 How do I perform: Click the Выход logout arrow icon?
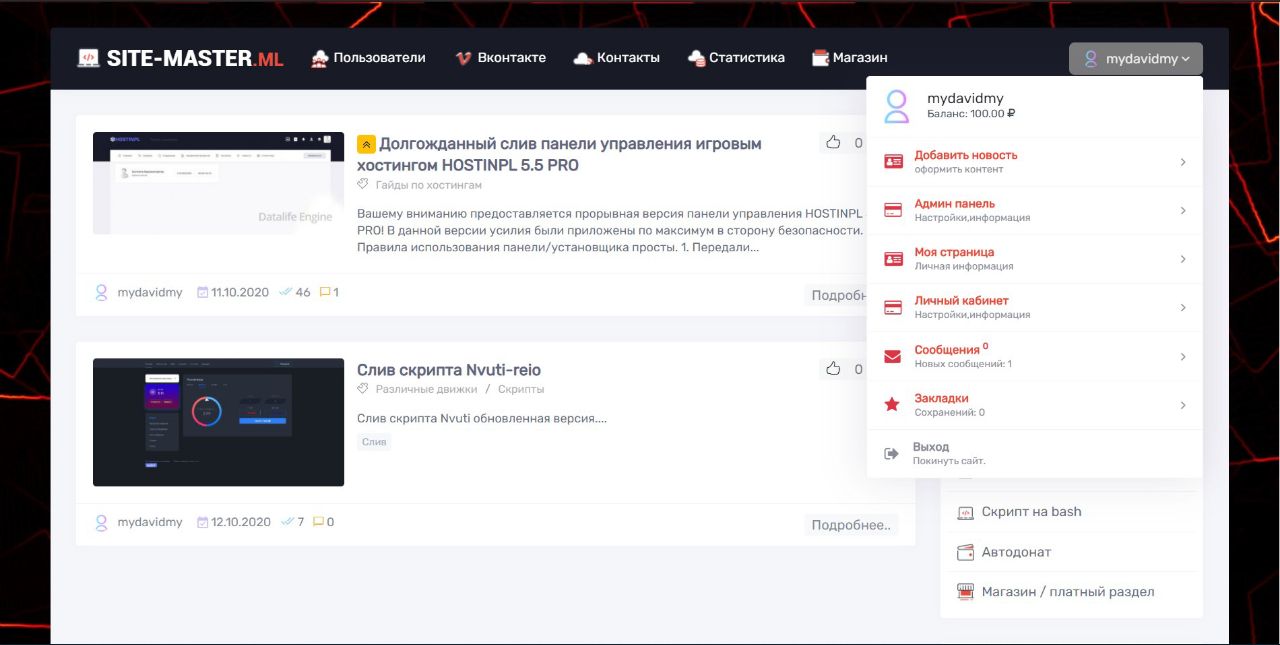coord(891,454)
